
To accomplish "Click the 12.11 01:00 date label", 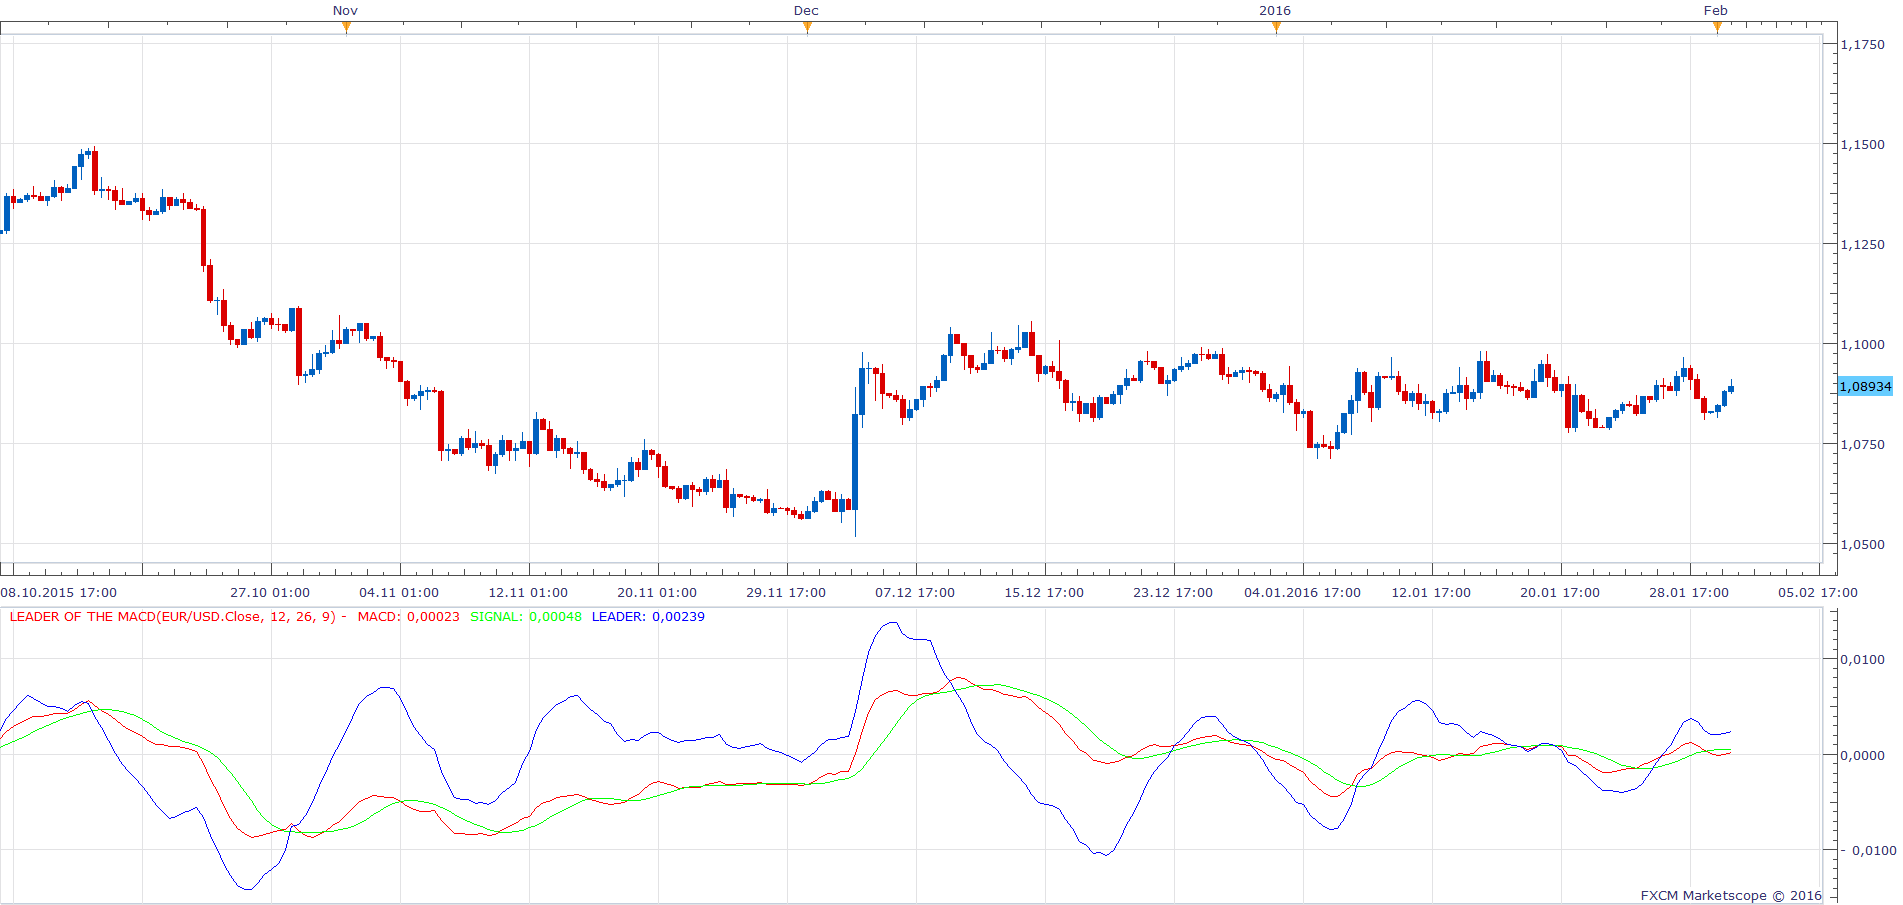I will pyautogui.click(x=528, y=592).
